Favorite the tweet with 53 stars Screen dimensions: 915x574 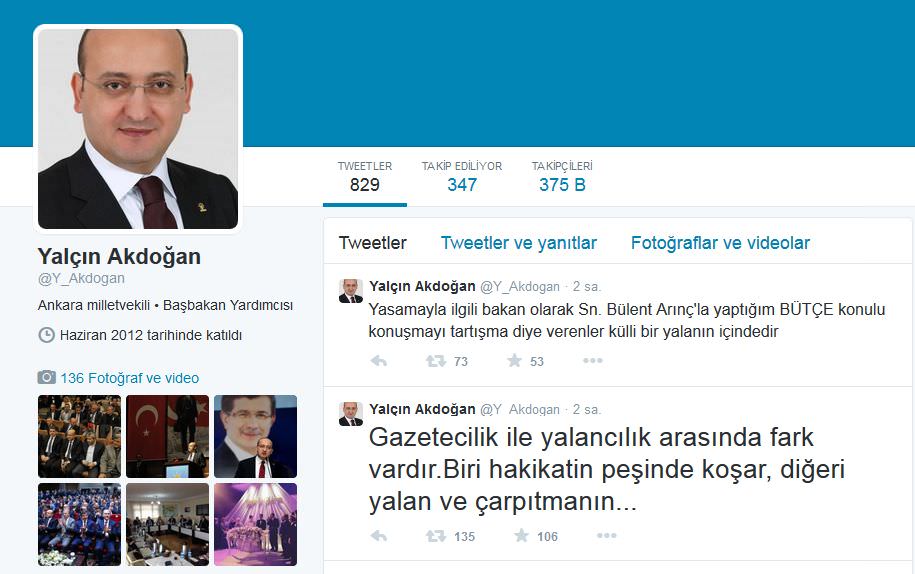point(514,360)
